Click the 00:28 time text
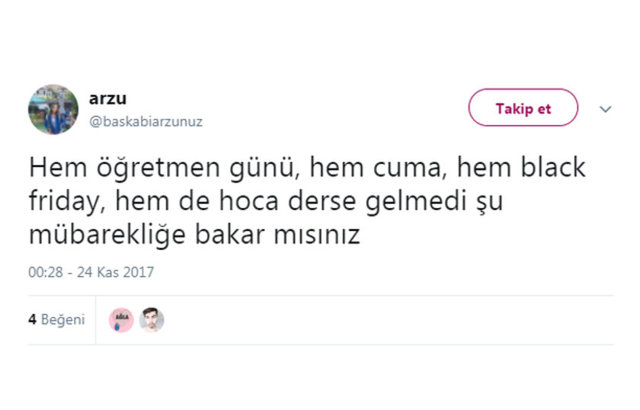 click(45, 272)
